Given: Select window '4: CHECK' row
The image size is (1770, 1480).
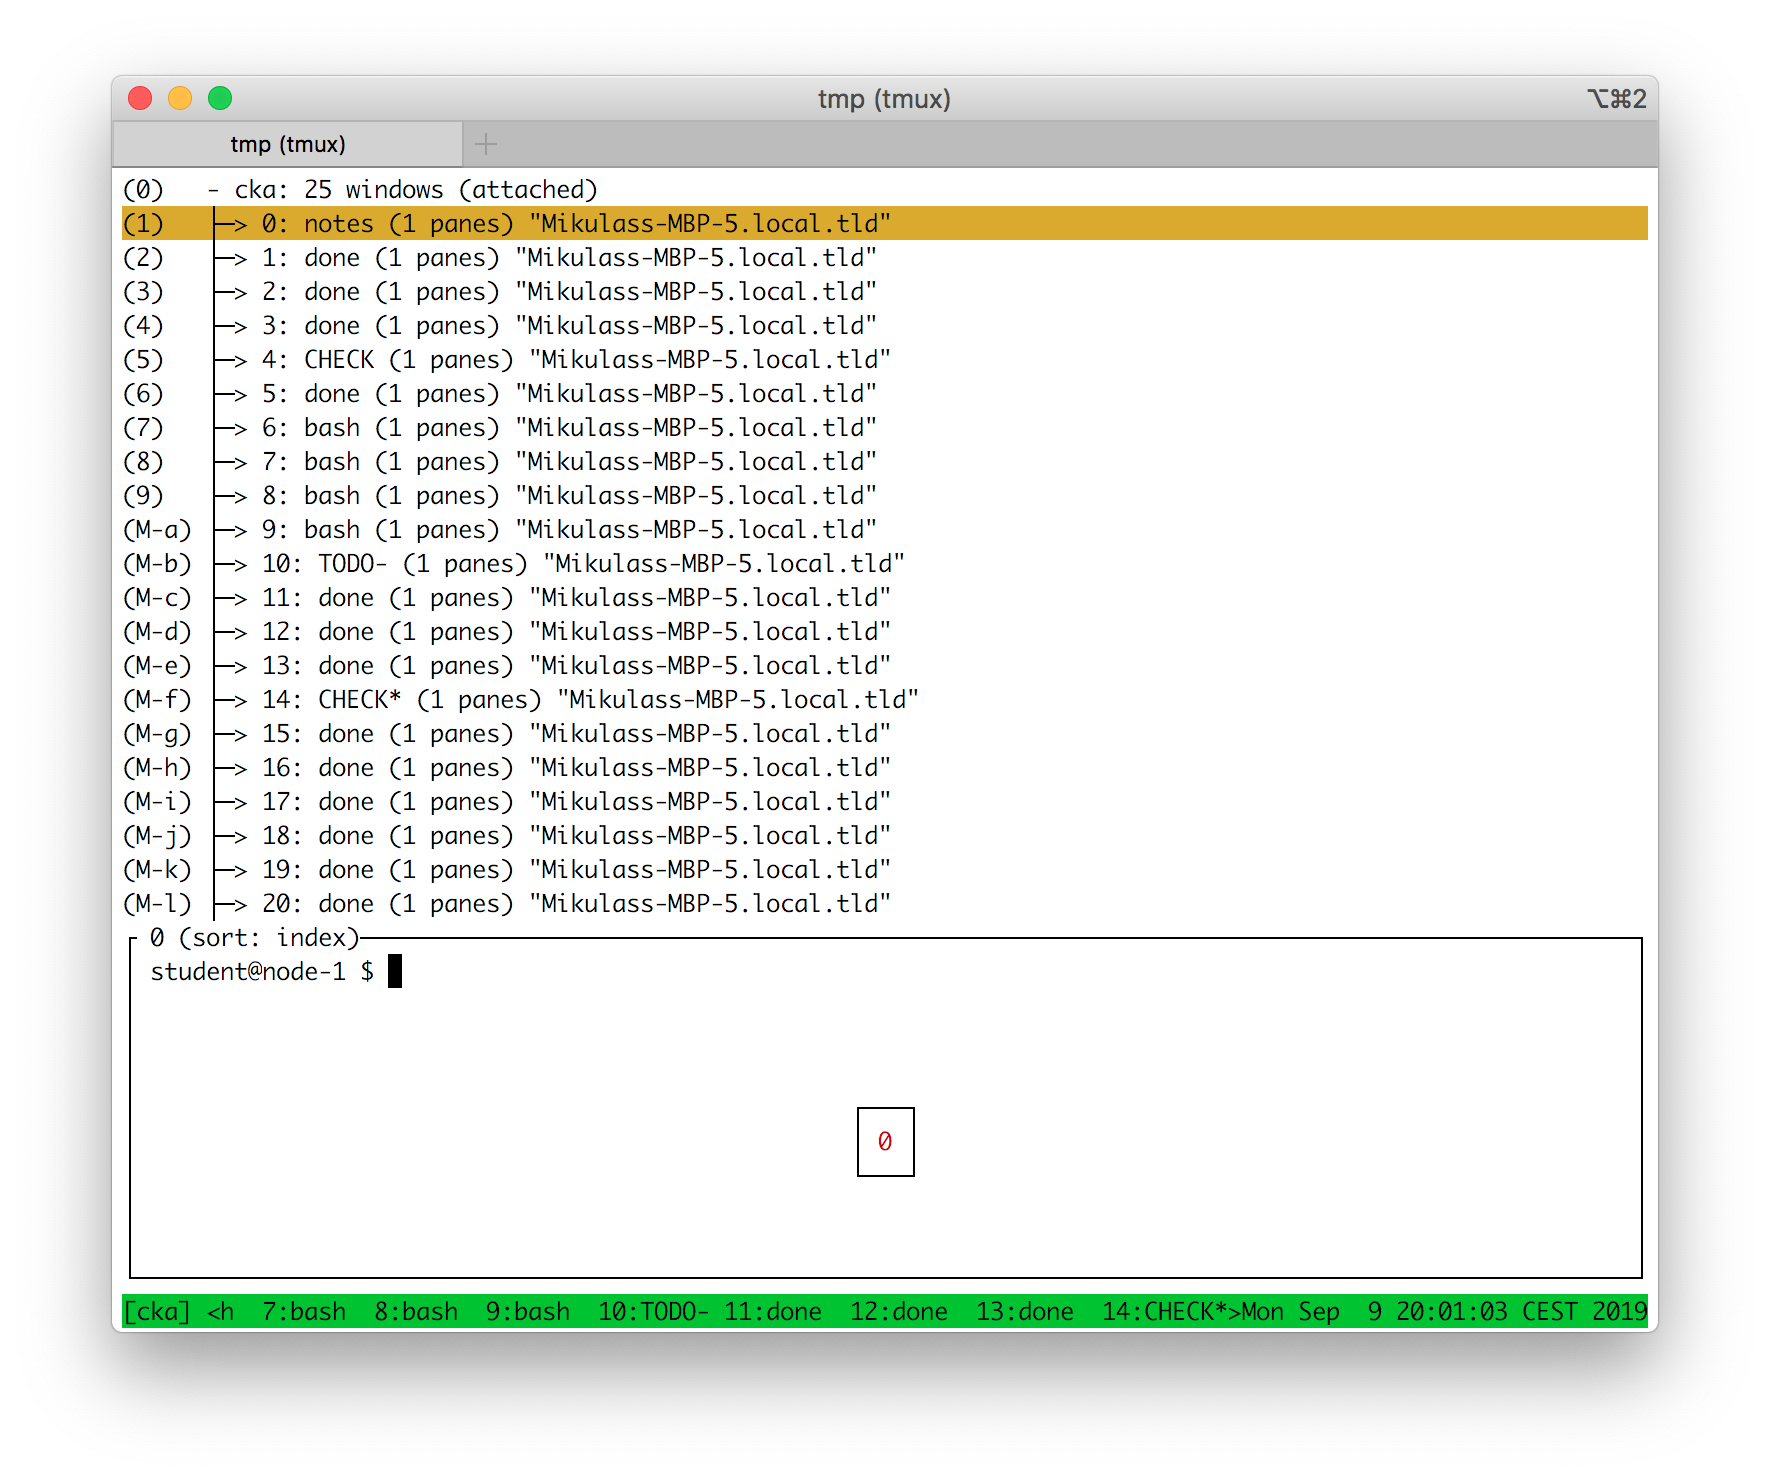Looking at the screenshot, I should pyautogui.click(x=885, y=360).
